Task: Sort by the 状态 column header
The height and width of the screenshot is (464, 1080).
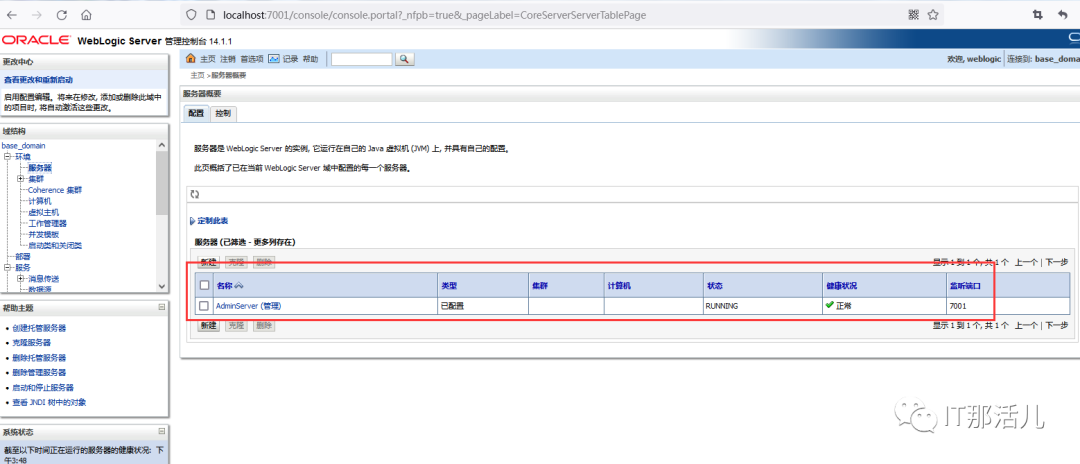Action: [714, 286]
